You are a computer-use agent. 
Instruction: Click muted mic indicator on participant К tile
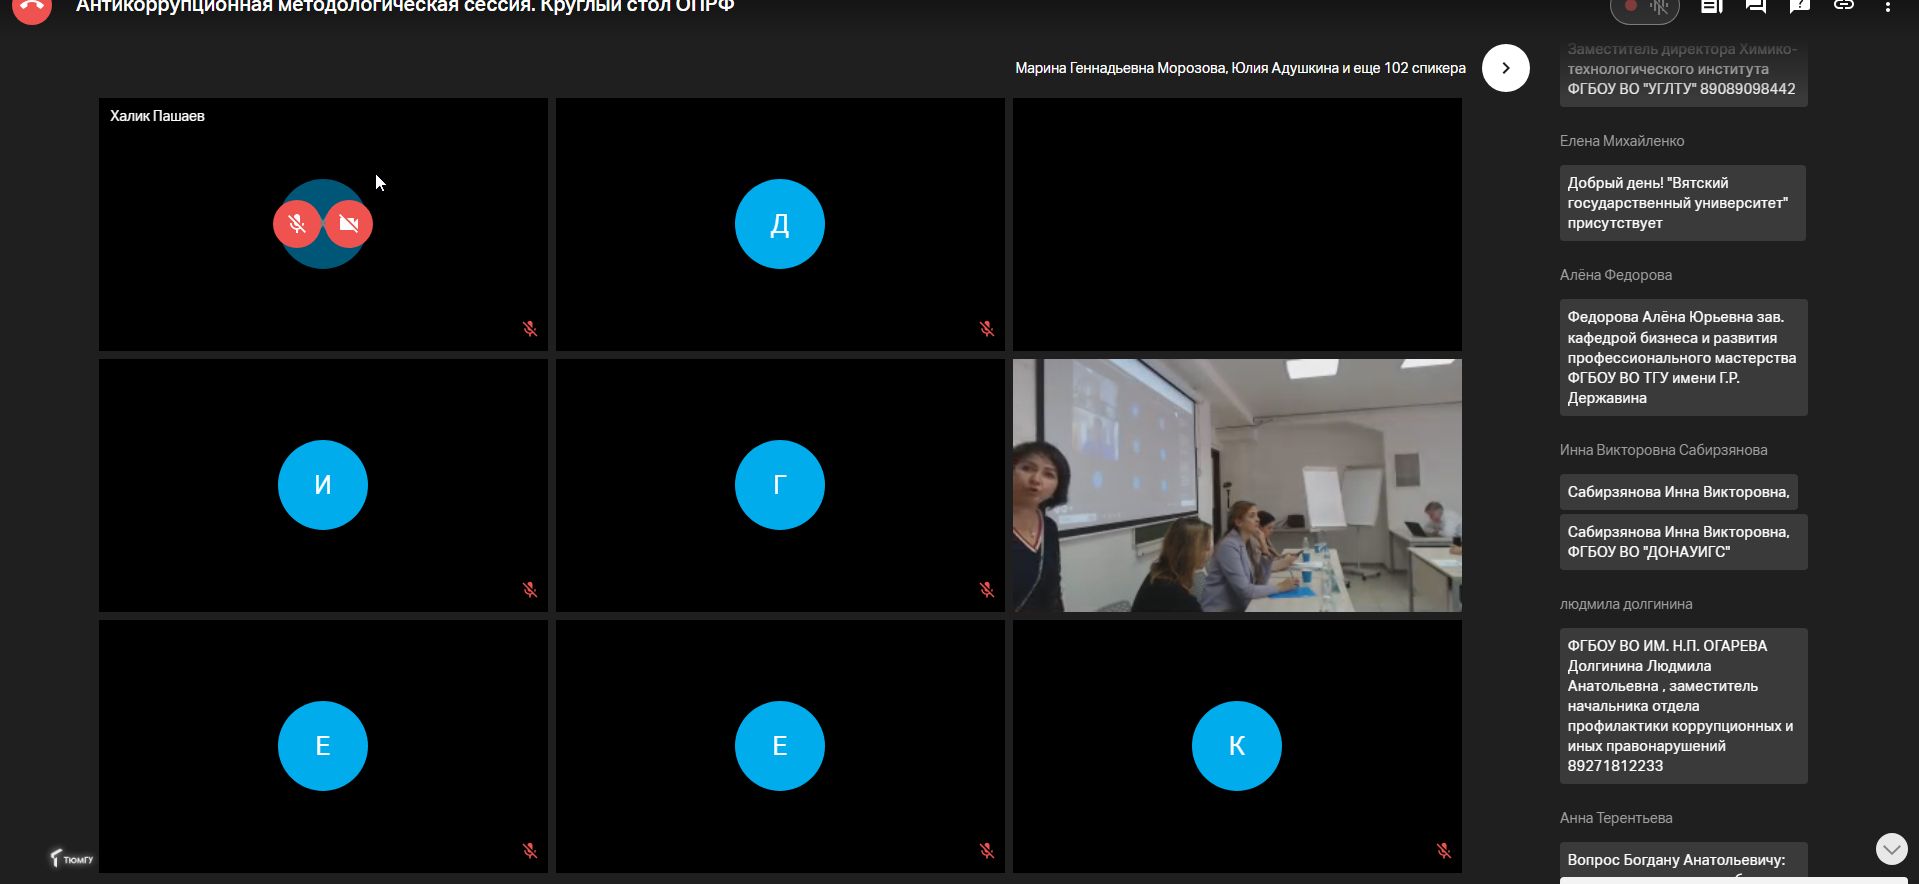1443,851
